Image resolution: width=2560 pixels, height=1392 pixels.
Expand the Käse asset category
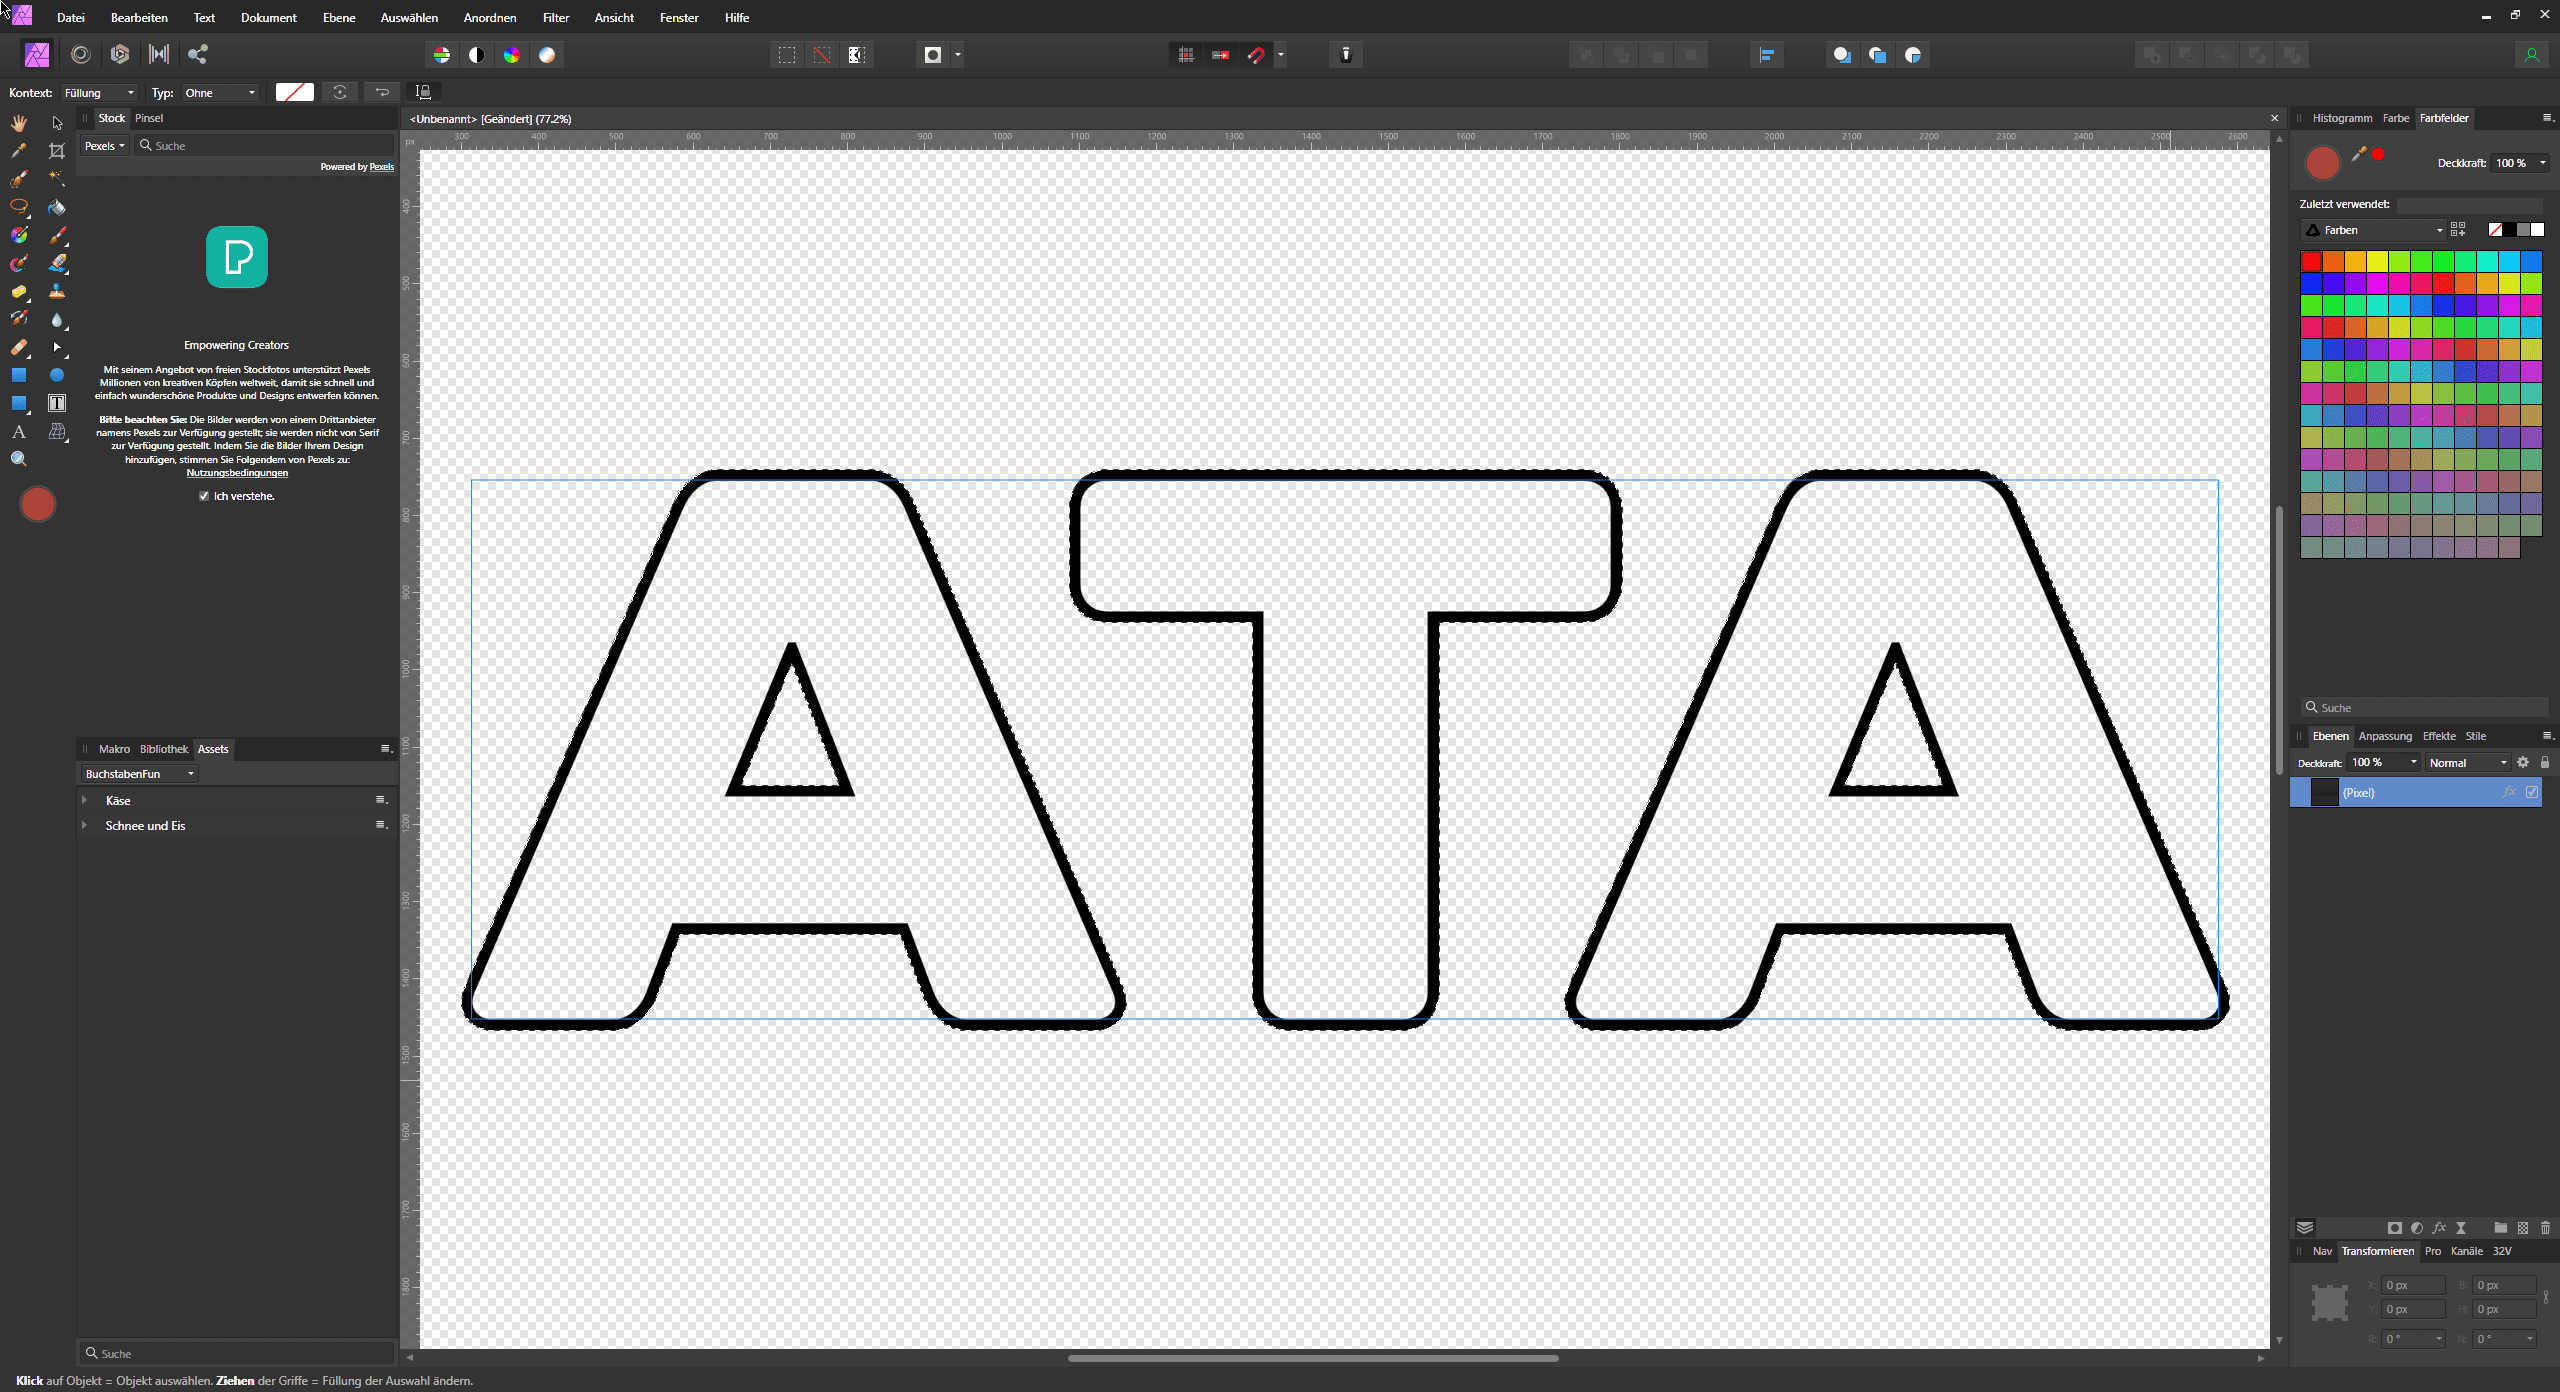pos(85,800)
